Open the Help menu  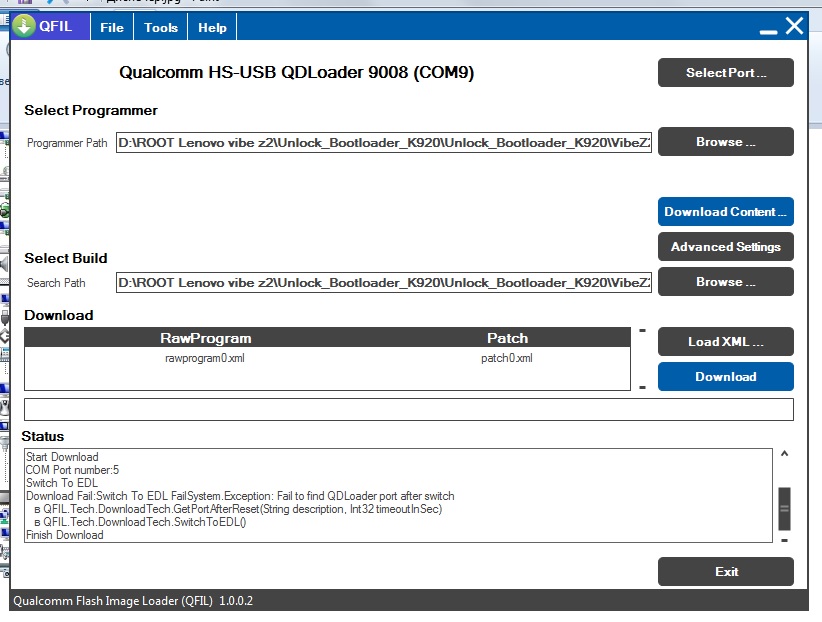pos(212,27)
